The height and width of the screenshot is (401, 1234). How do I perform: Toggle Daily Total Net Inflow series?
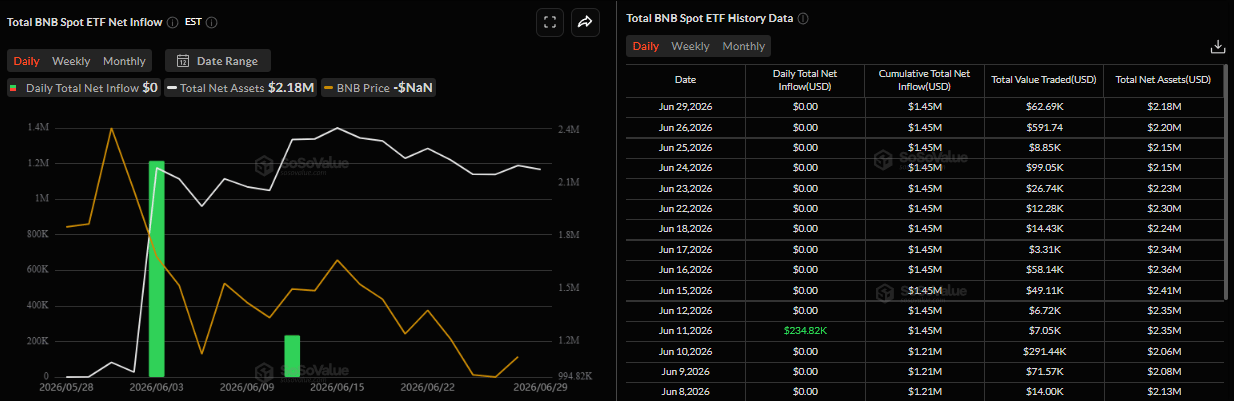pos(85,88)
